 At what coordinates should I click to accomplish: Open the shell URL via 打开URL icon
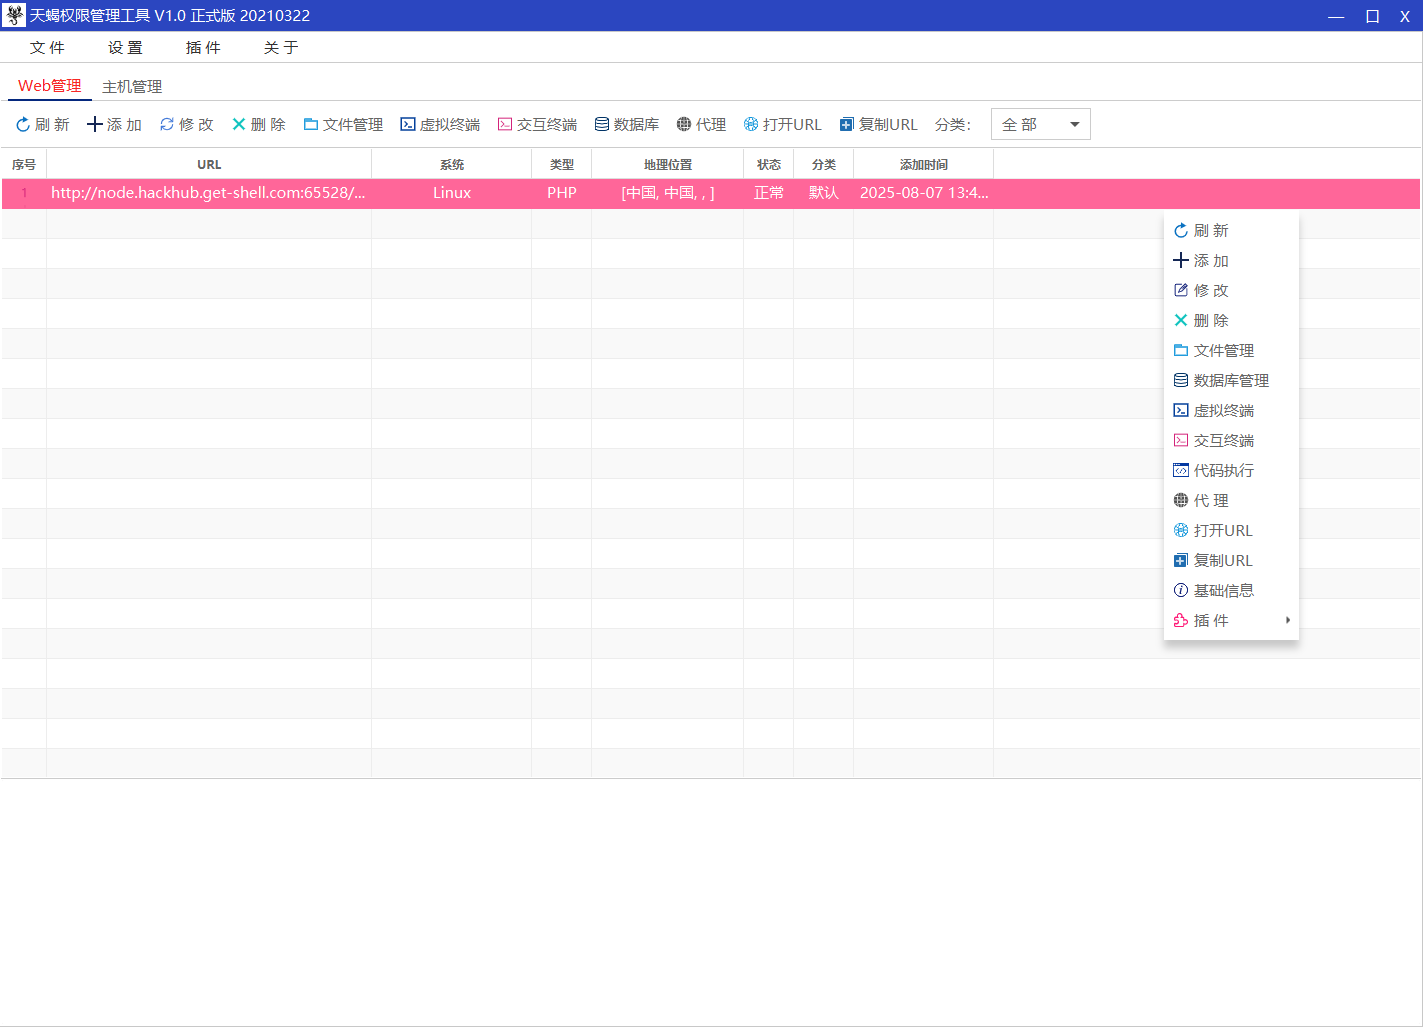tap(782, 124)
